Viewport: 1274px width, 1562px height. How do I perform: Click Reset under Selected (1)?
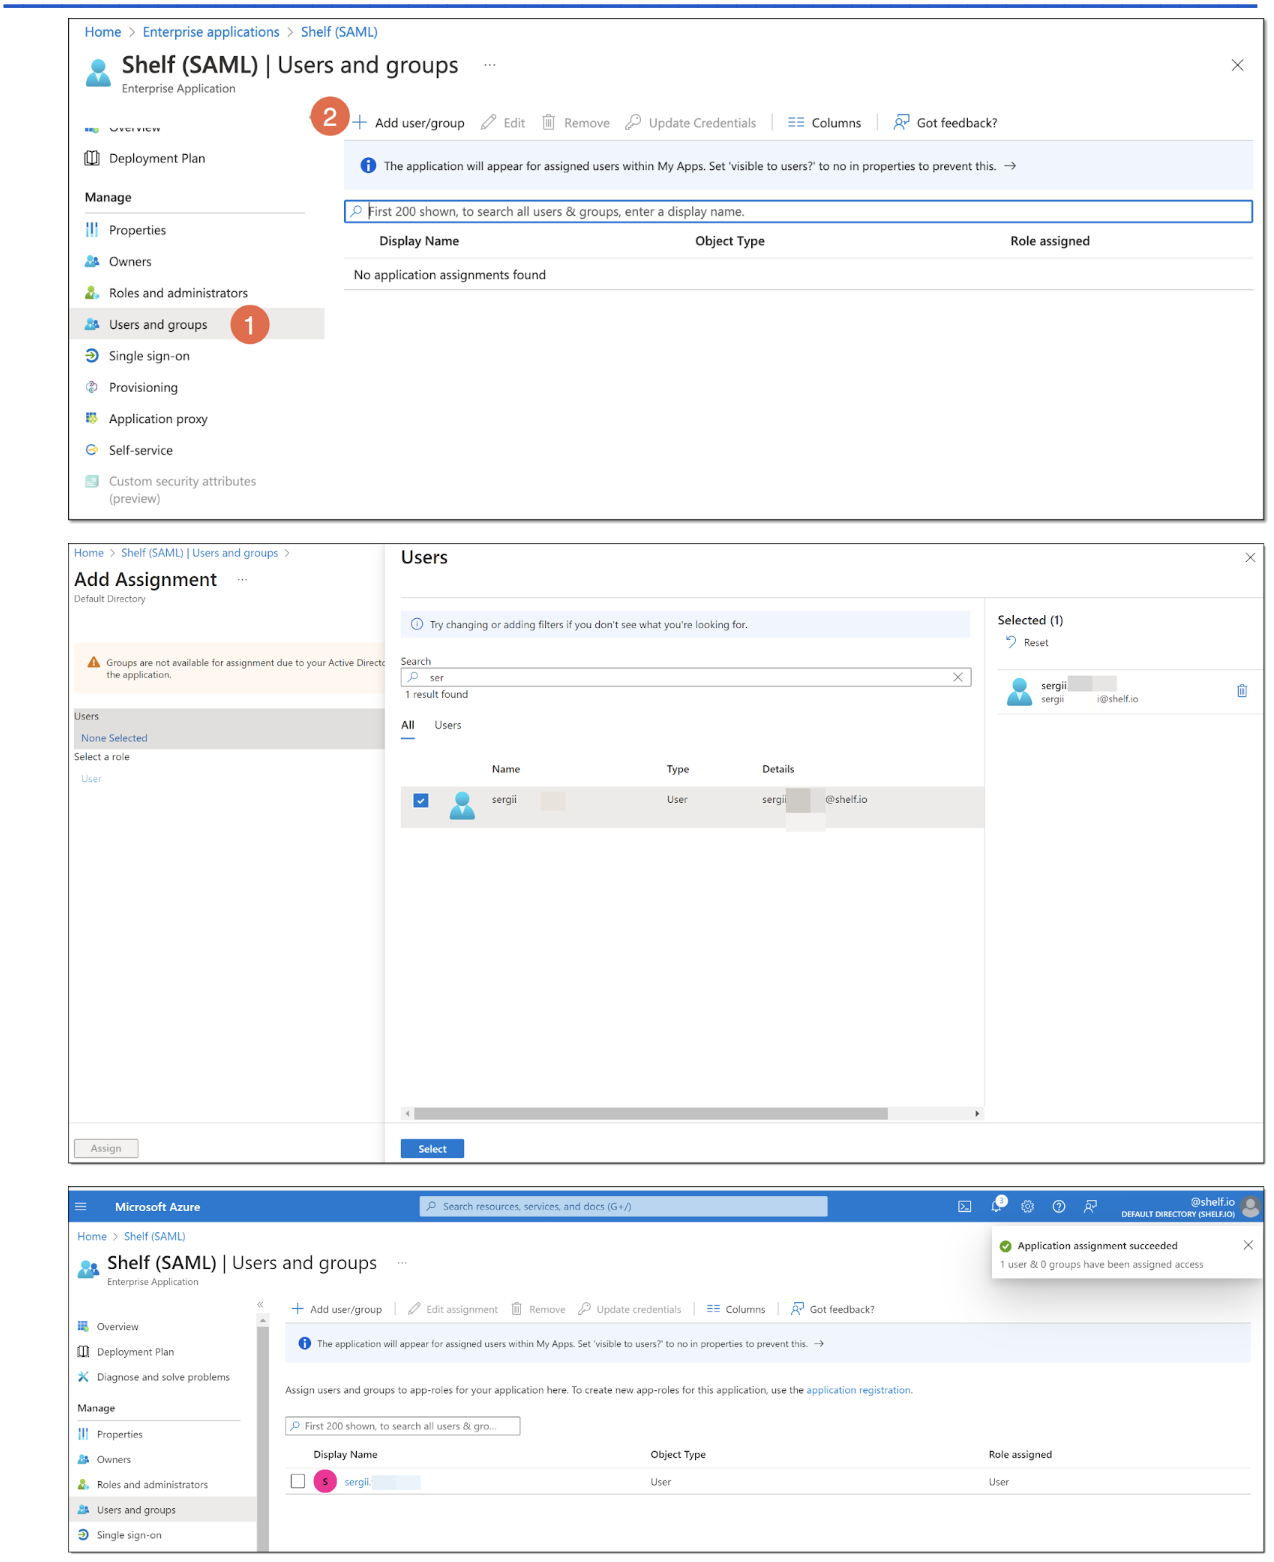pos(1027,643)
